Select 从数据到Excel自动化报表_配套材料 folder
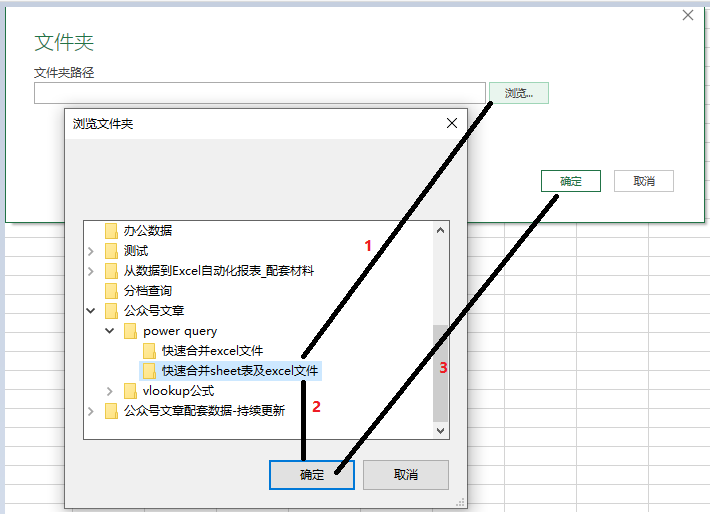710x514 pixels. click(x=219, y=271)
